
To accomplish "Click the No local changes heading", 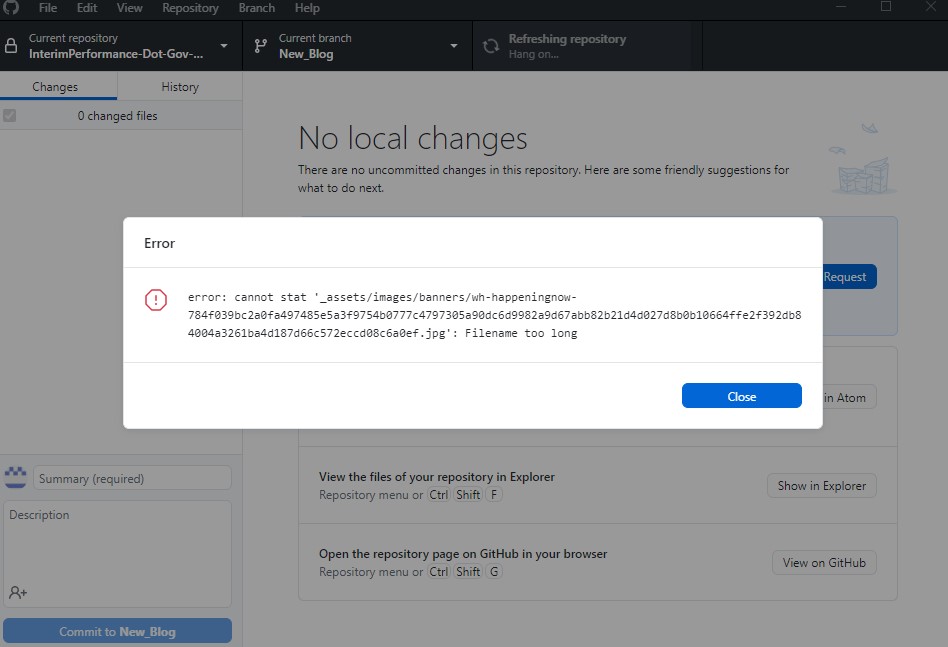I will [413, 138].
